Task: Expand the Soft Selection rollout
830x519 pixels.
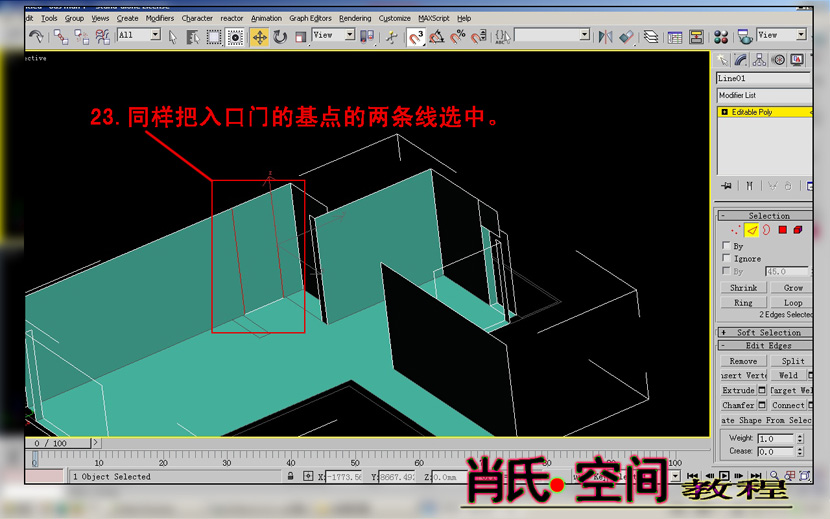Action: [765, 333]
